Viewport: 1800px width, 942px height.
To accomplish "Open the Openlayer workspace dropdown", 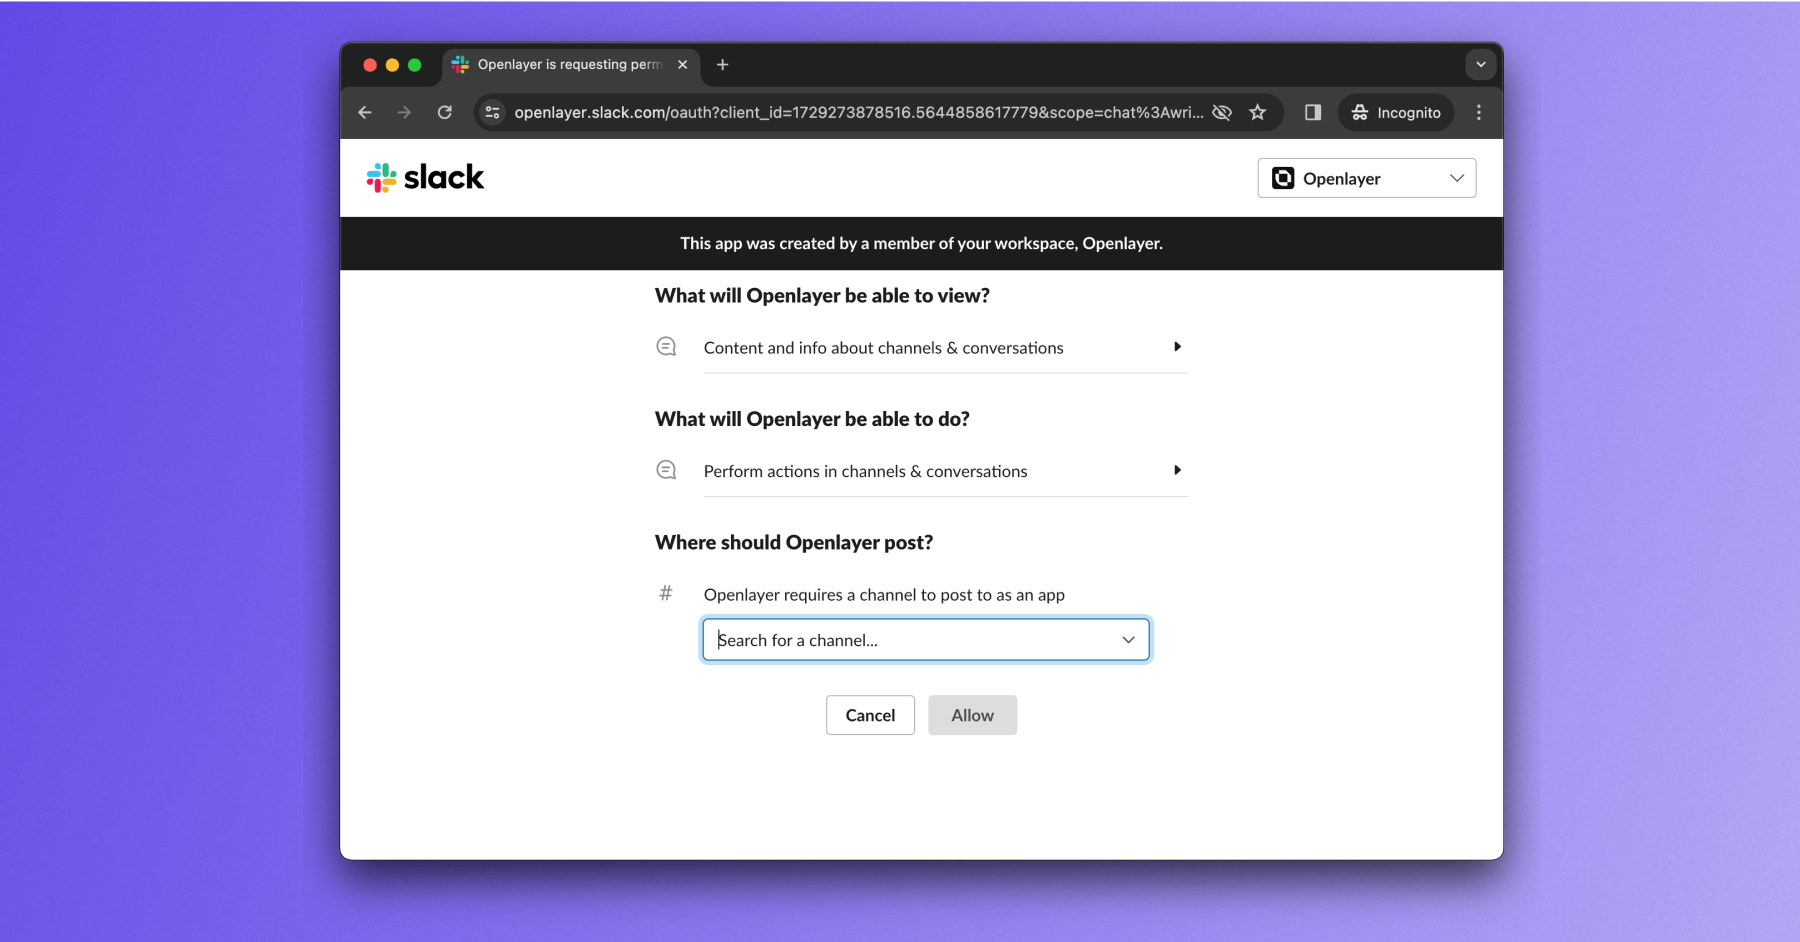I will click(1367, 178).
